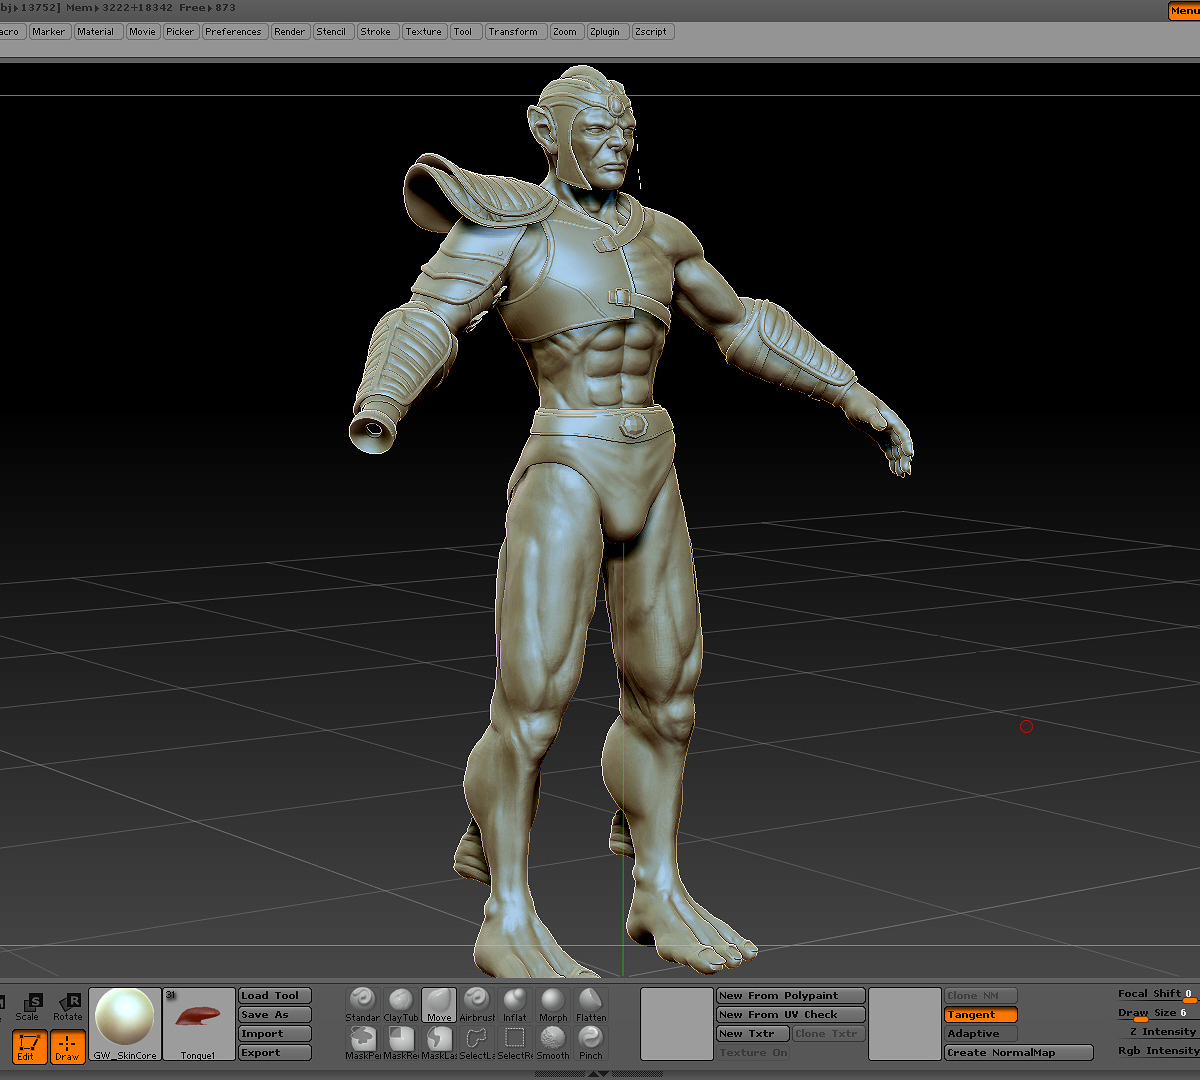Click the Clone NM button
This screenshot has height=1080, width=1200.
[x=981, y=996]
